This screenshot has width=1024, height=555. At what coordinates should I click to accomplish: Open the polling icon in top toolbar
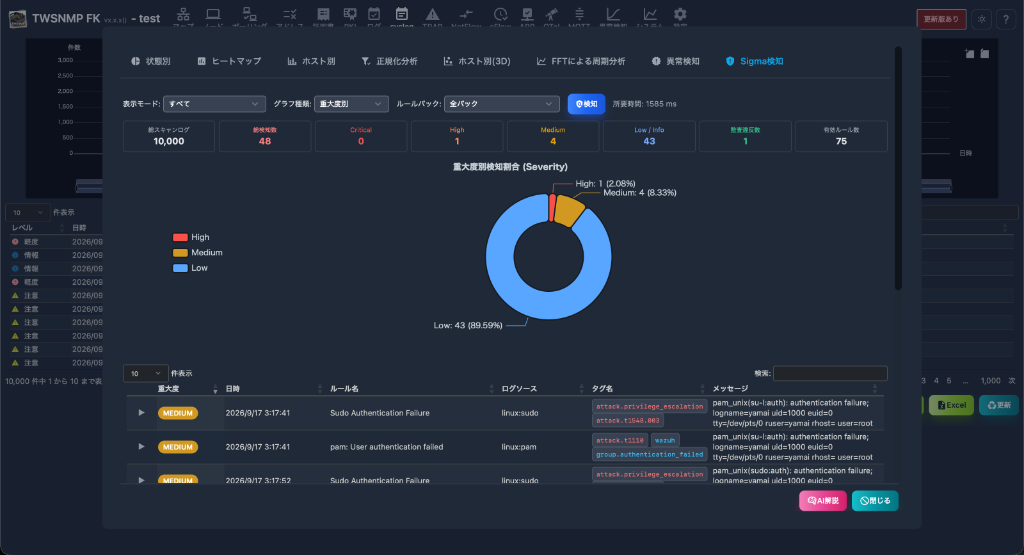[x=249, y=14]
